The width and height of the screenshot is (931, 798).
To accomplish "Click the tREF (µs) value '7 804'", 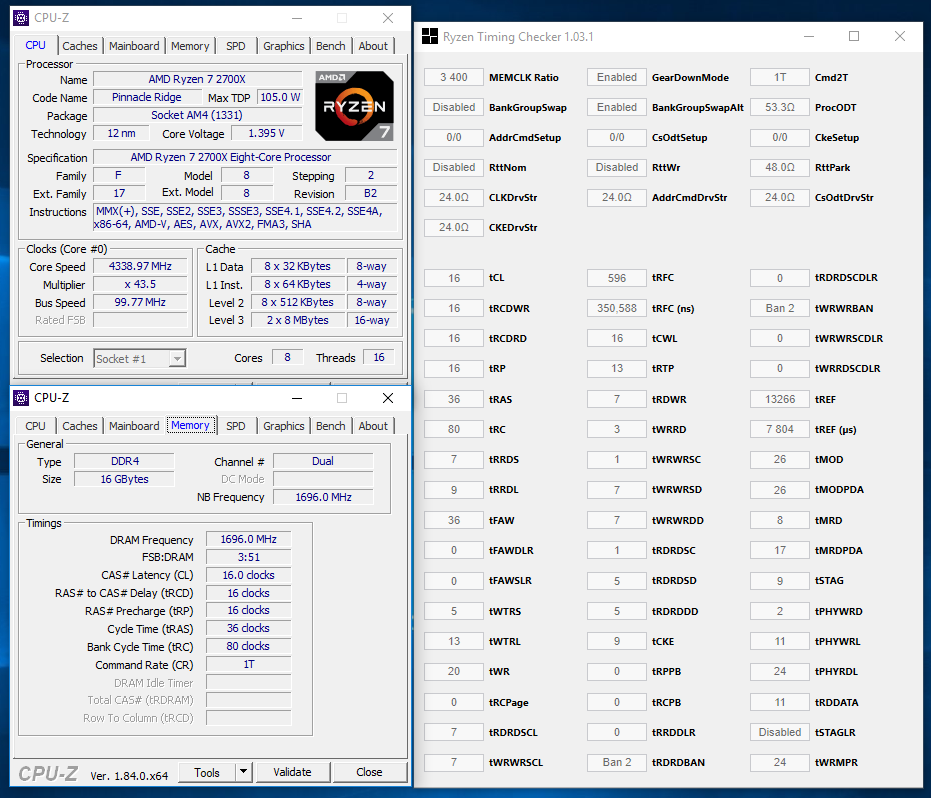I will 780,429.
